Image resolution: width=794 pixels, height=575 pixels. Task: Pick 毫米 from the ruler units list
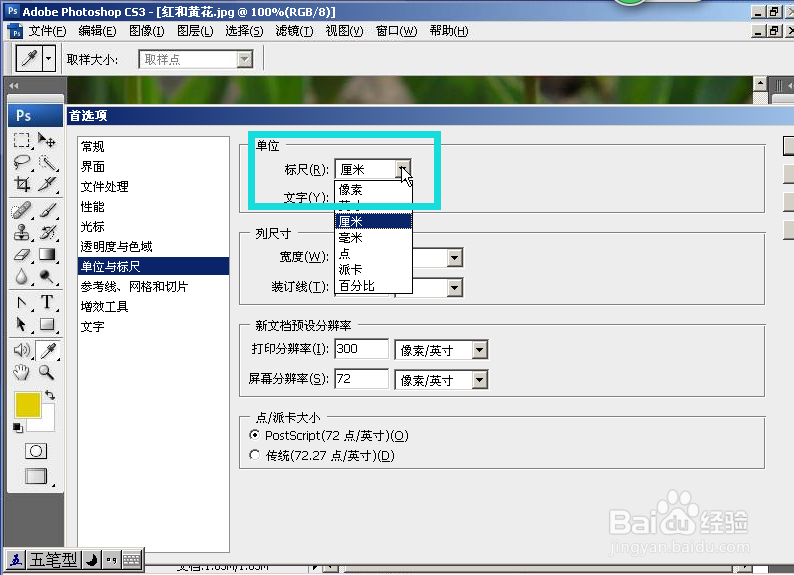click(x=373, y=237)
